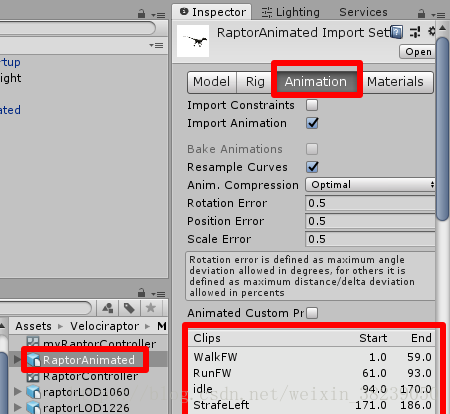450x414 pixels.
Task: Select the Rig import tab
Action: (255, 82)
